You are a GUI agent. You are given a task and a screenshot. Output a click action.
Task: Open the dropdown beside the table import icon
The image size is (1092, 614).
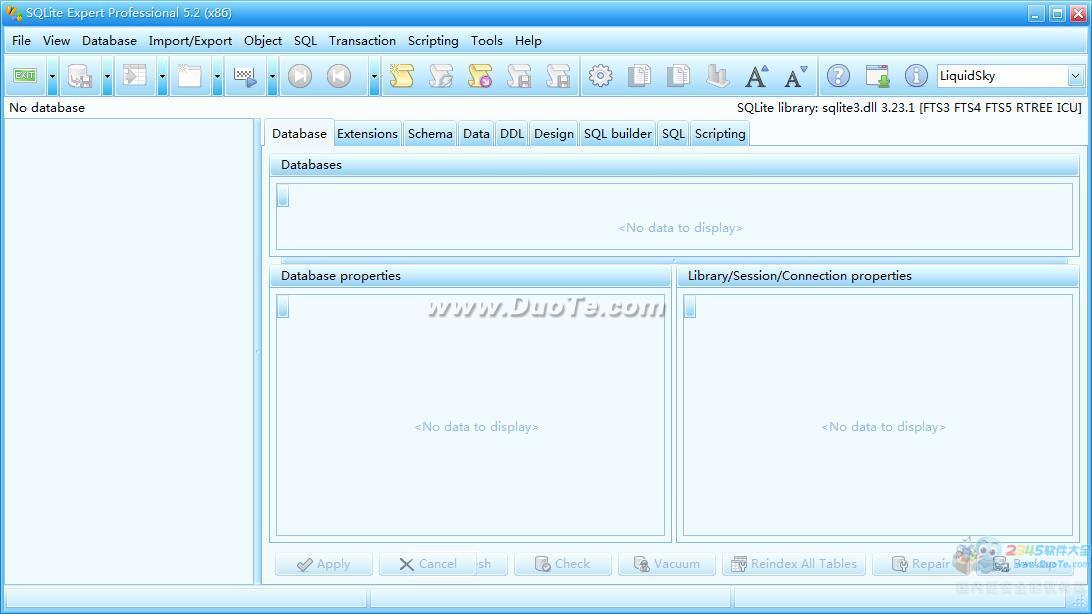[162, 76]
